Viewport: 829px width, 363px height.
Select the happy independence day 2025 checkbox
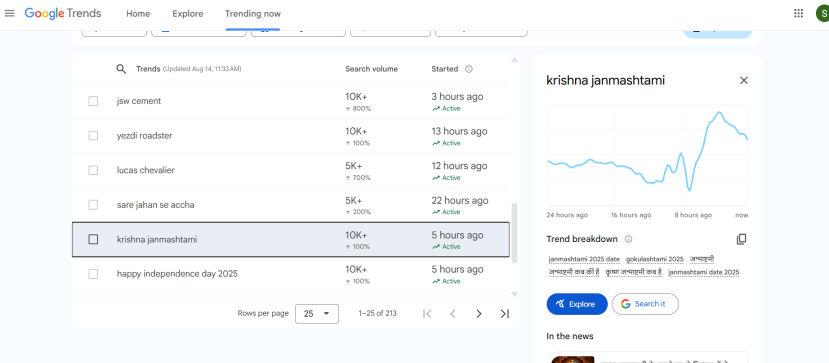pyautogui.click(x=93, y=274)
